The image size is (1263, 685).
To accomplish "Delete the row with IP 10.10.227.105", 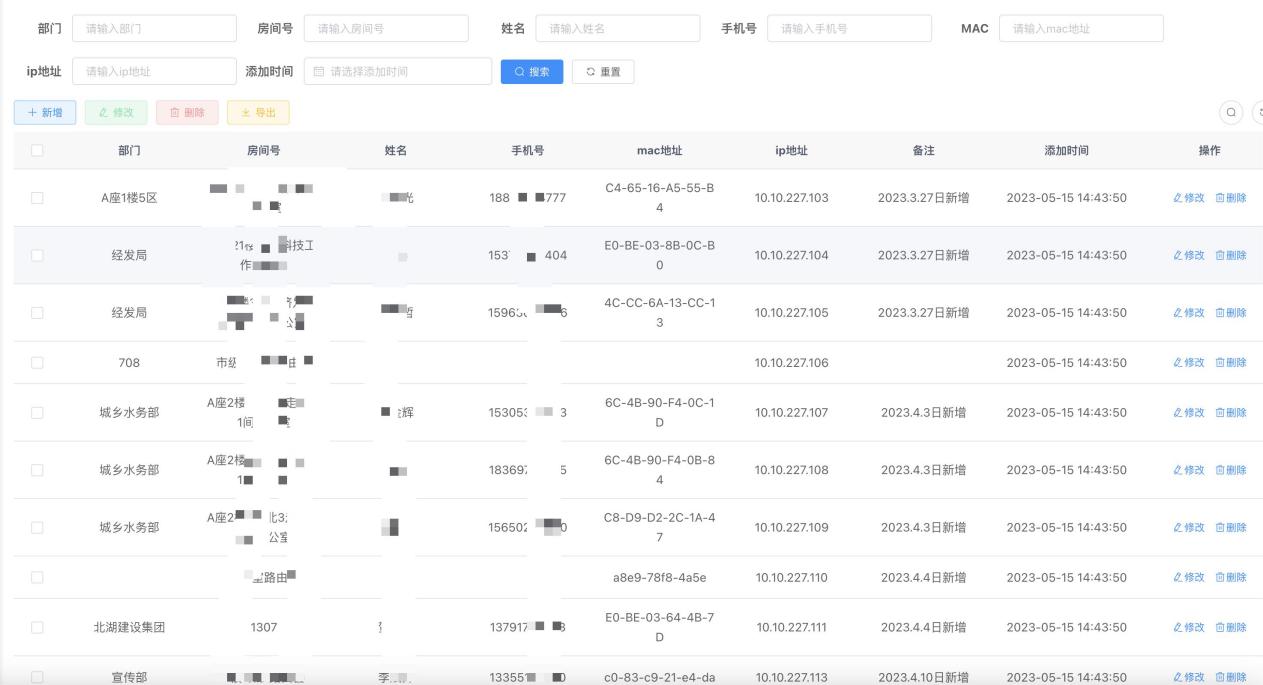I will 1231,313.
